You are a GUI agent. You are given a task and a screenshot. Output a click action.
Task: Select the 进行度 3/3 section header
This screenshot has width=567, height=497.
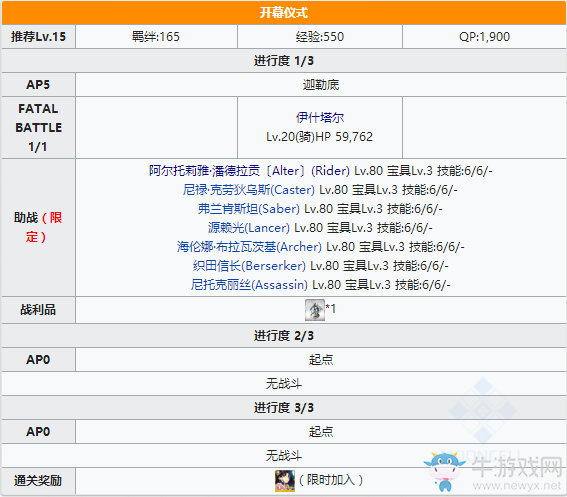click(x=284, y=408)
